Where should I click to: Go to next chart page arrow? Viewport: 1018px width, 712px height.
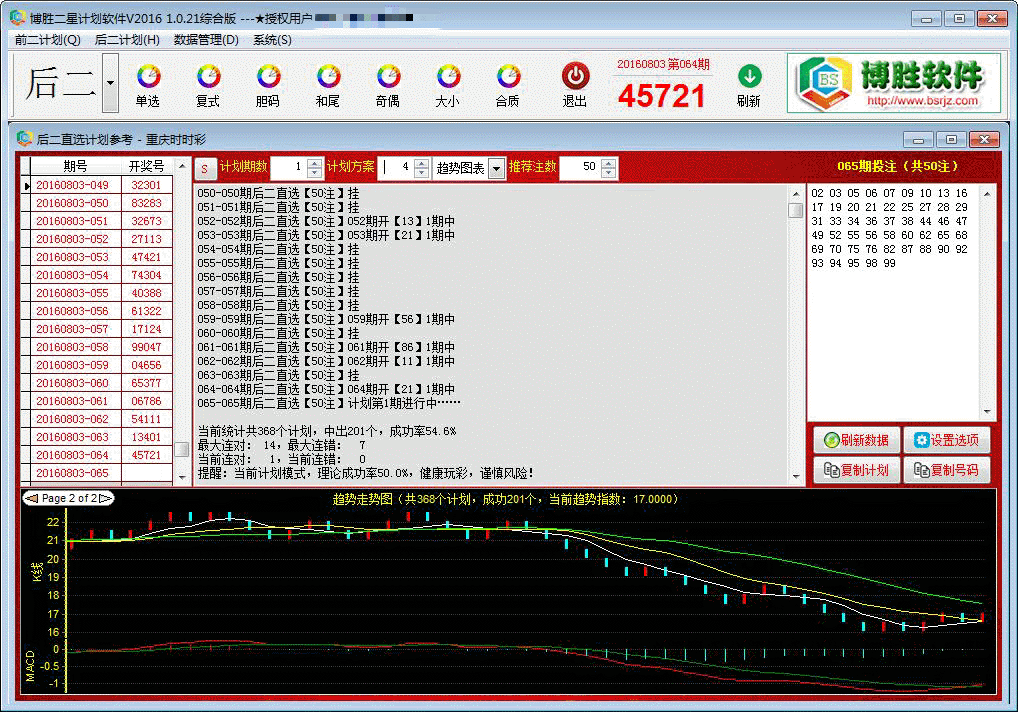tap(106, 498)
